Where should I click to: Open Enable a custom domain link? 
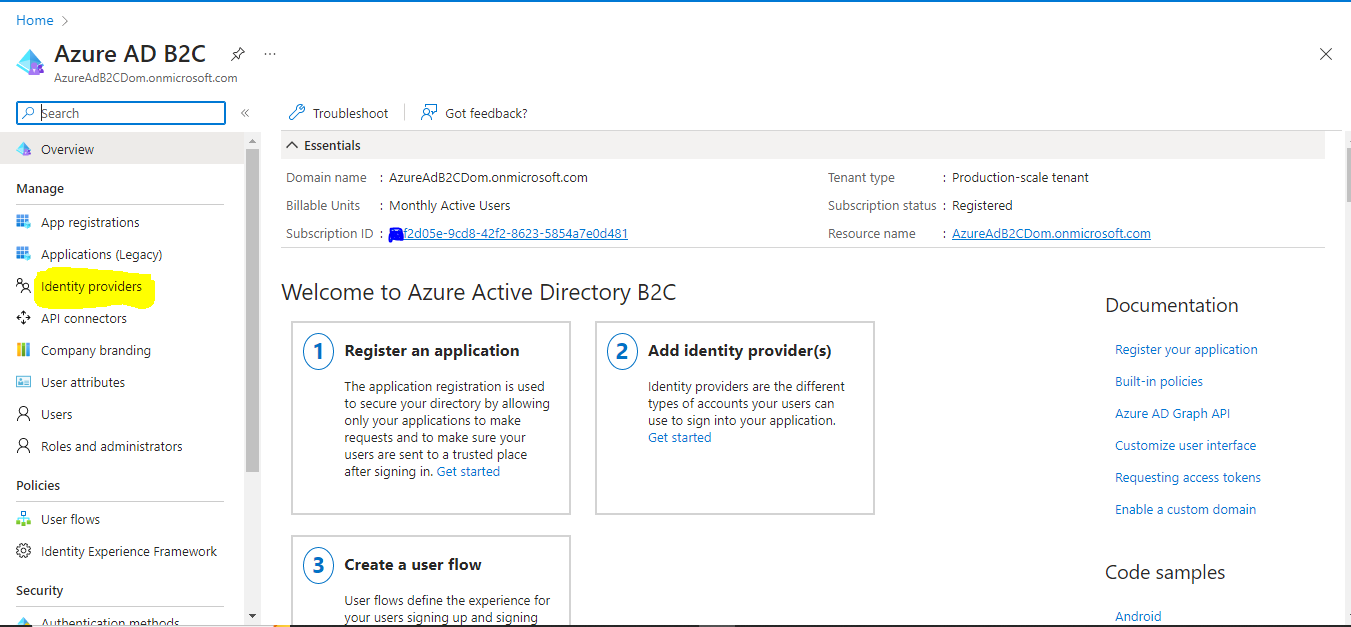click(1185, 509)
